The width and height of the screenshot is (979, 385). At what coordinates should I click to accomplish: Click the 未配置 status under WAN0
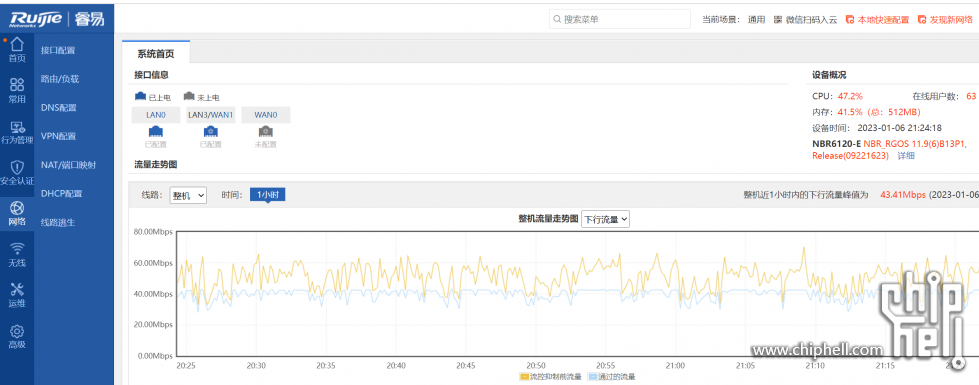(265, 144)
